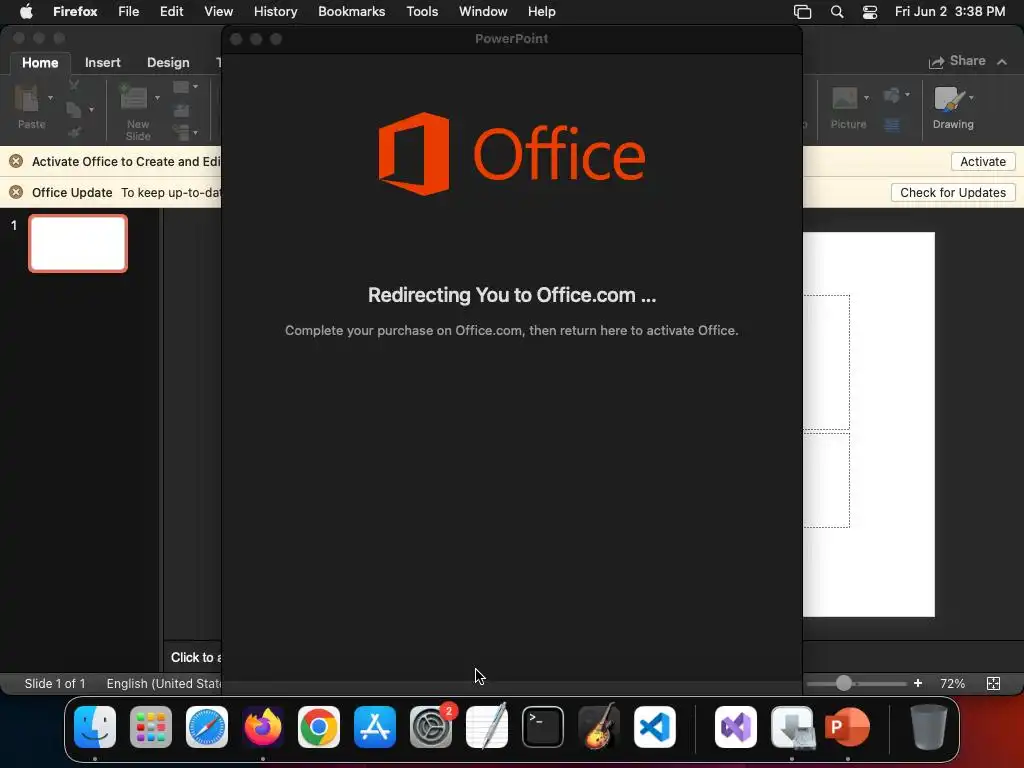This screenshot has height=768, width=1024.
Task: Collapse the ribbon with chevron
Action: point(1002,61)
